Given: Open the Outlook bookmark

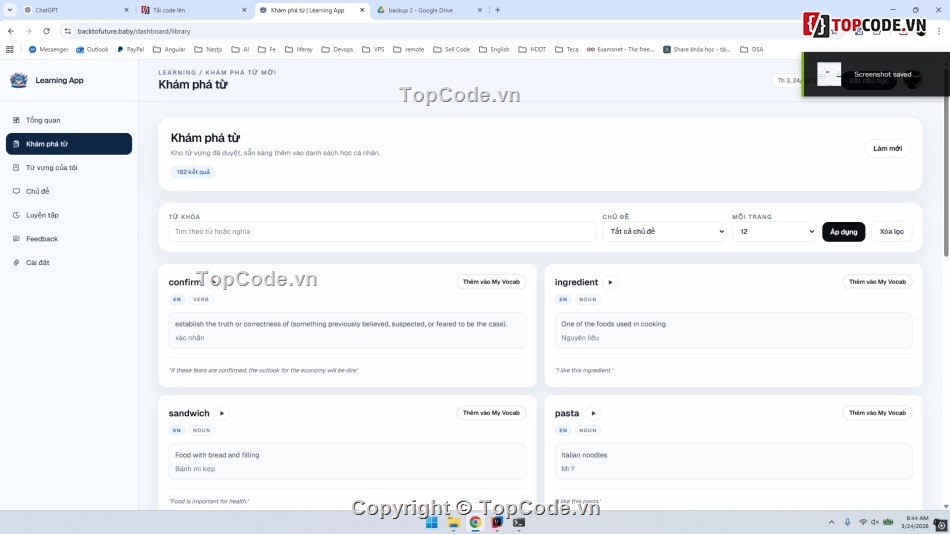Looking at the screenshot, I should [92, 50].
